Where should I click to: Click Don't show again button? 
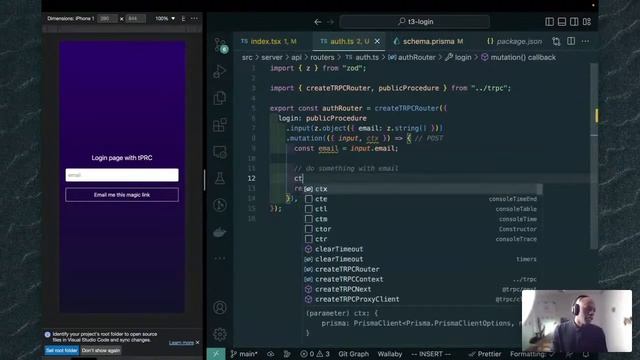point(101,350)
